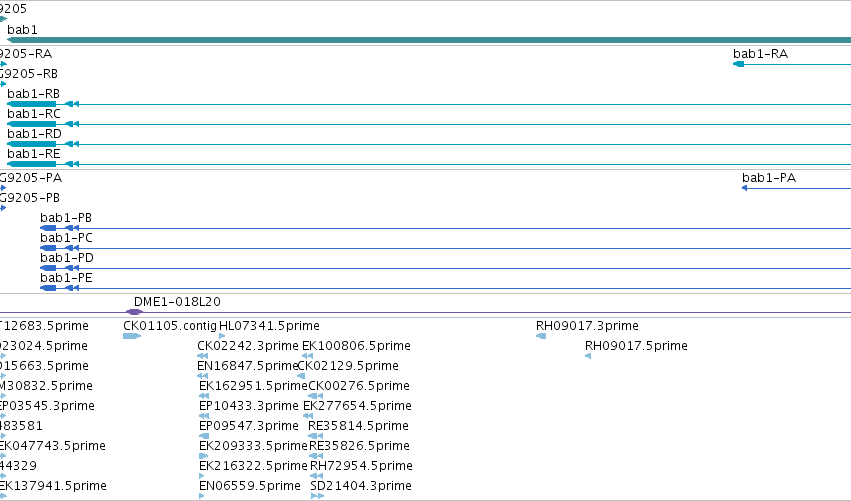This screenshot has width=851, height=501.
Task: Open the EP10433.3prime EST label
Action: [x=249, y=407]
